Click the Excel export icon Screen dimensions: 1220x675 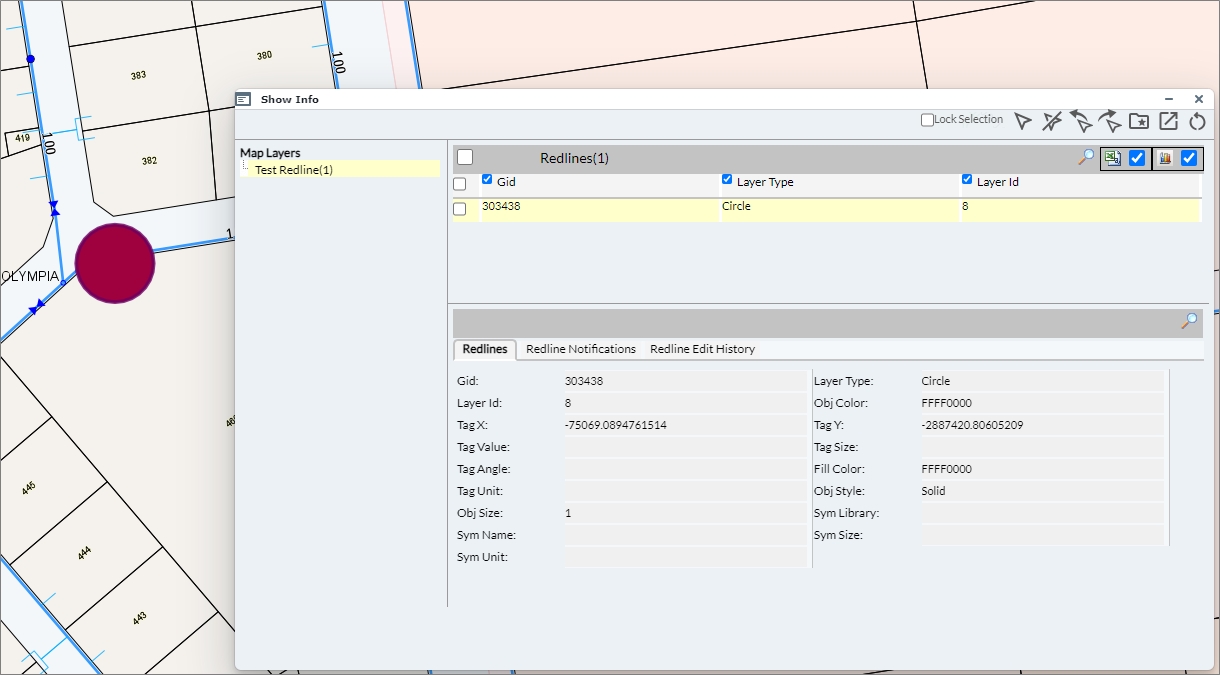tap(1112, 158)
